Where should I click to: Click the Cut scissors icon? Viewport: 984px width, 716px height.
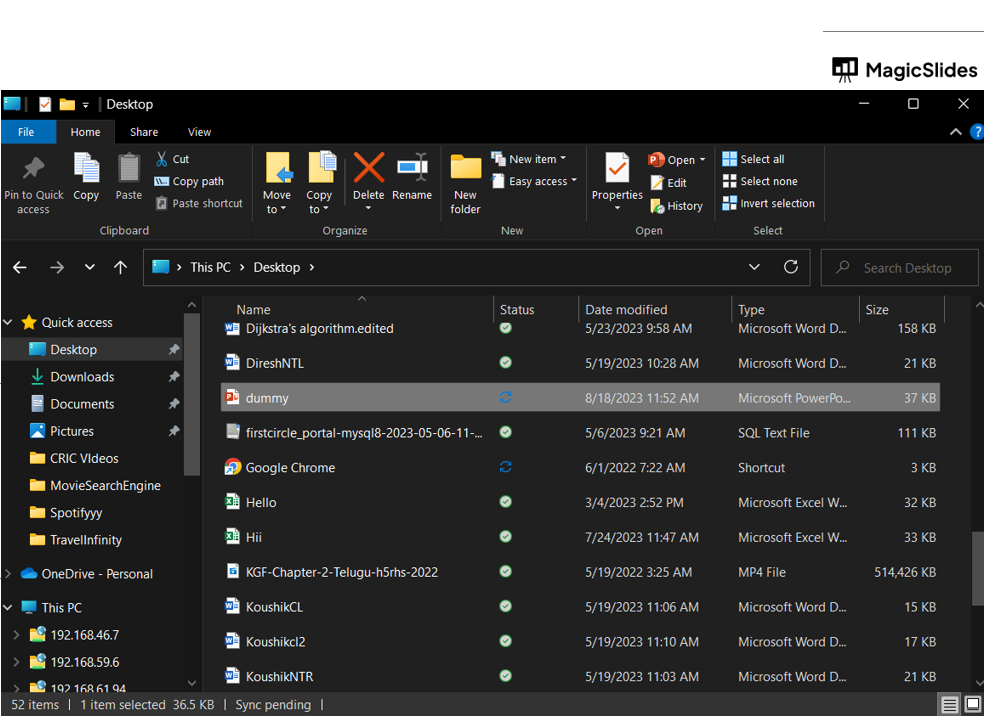[x=162, y=159]
